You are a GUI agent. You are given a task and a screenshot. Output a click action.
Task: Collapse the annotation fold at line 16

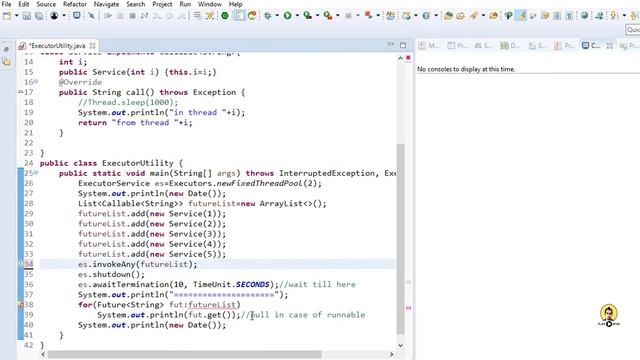[36, 82]
